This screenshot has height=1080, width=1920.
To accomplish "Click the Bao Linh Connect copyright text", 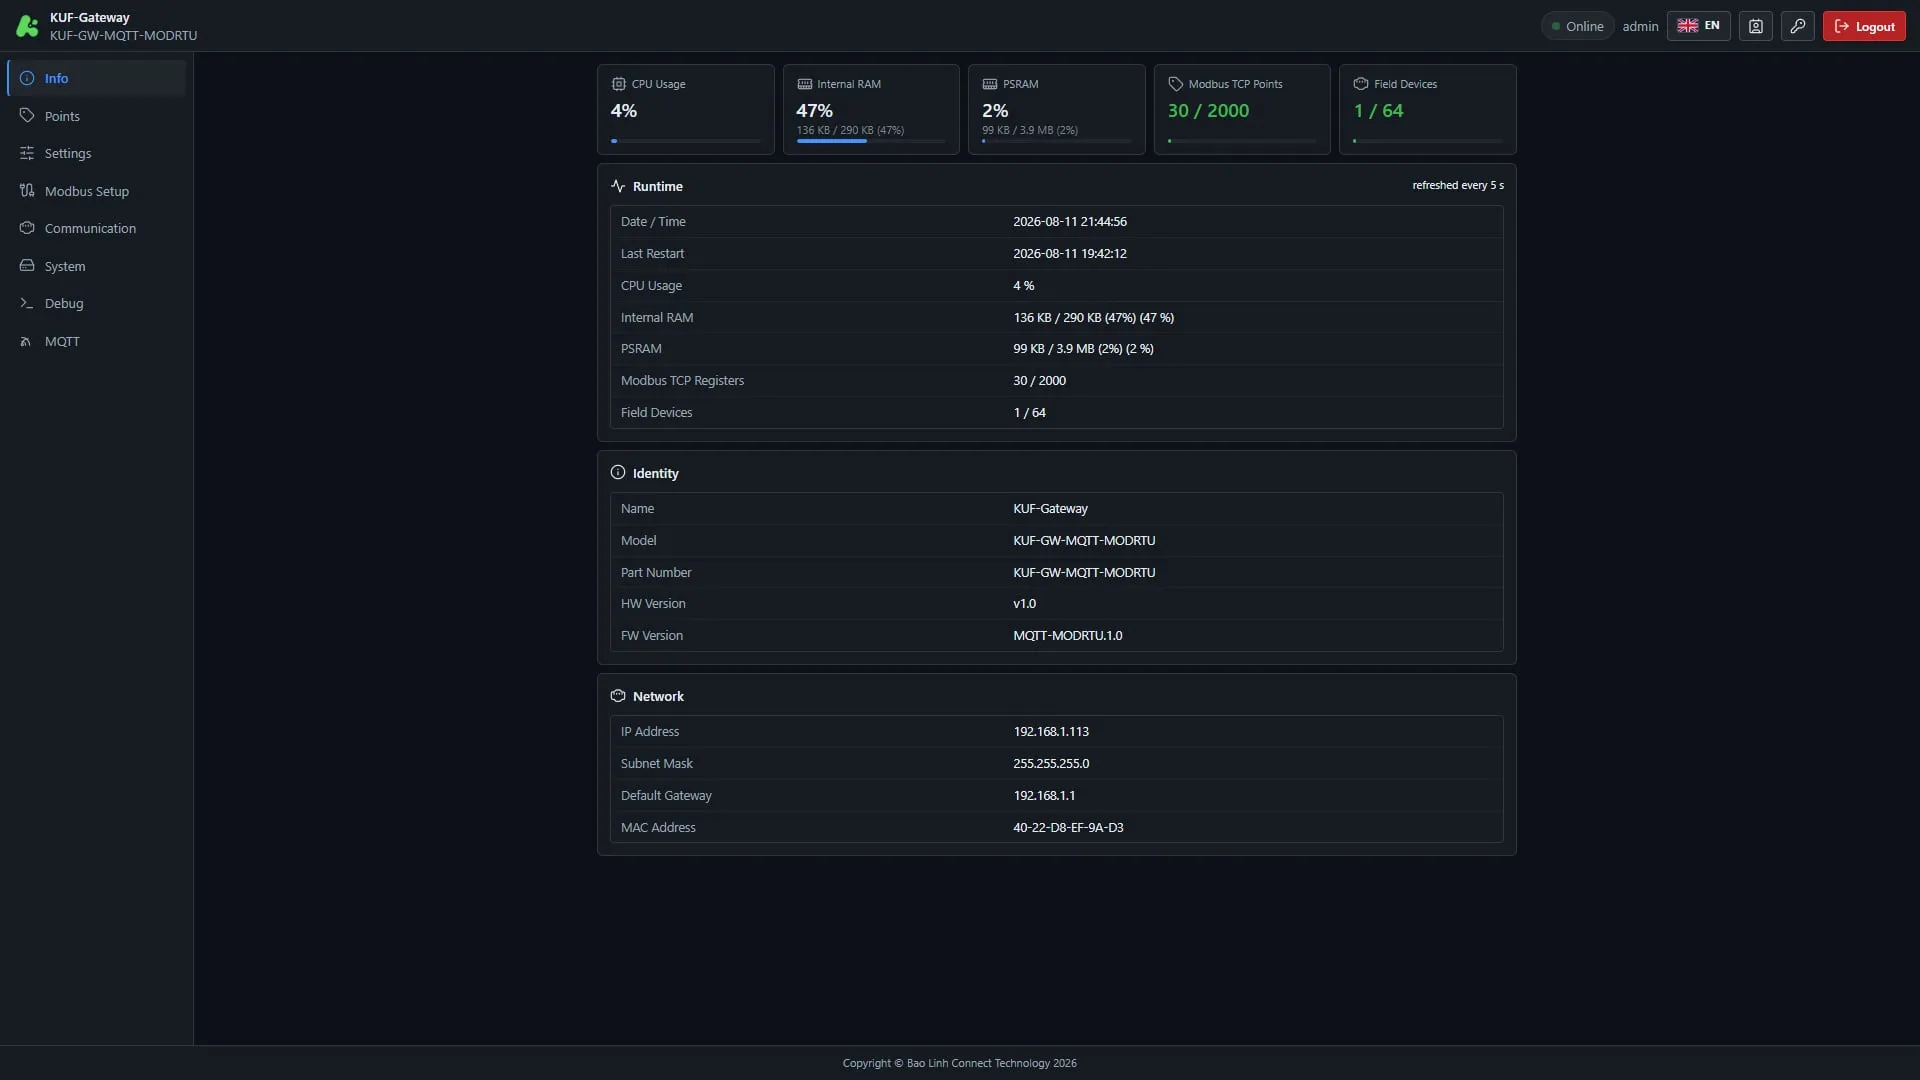I will tap(959, 1063).
